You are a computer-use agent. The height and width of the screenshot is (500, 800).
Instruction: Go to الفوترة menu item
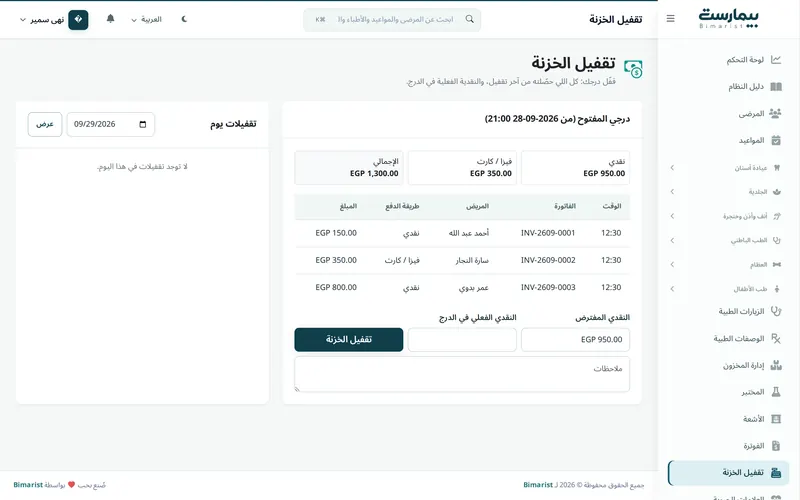click(729, 446)
